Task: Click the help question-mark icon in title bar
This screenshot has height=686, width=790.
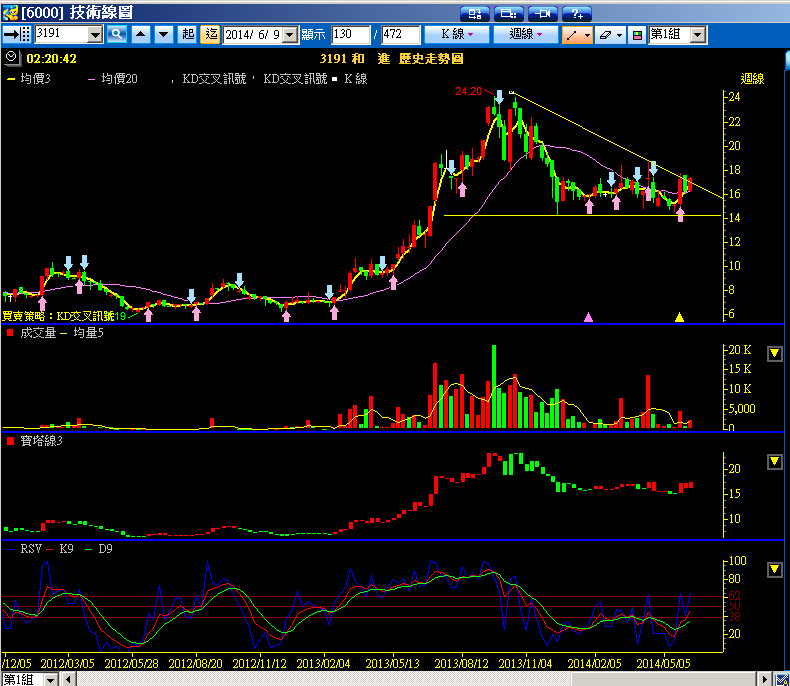Action: click(x=576, y=14)
